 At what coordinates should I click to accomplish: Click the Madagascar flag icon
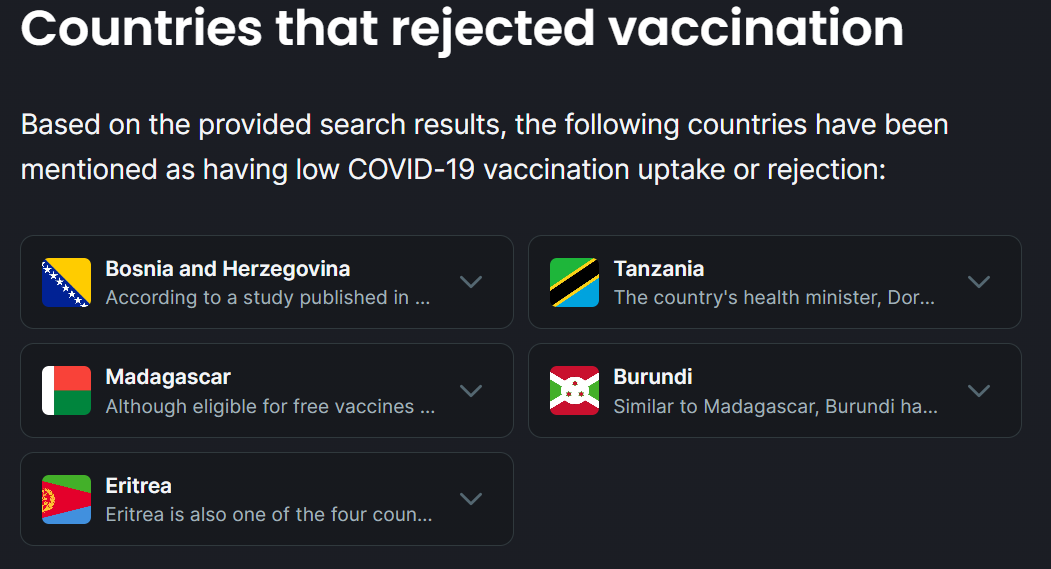pos(66,390)
